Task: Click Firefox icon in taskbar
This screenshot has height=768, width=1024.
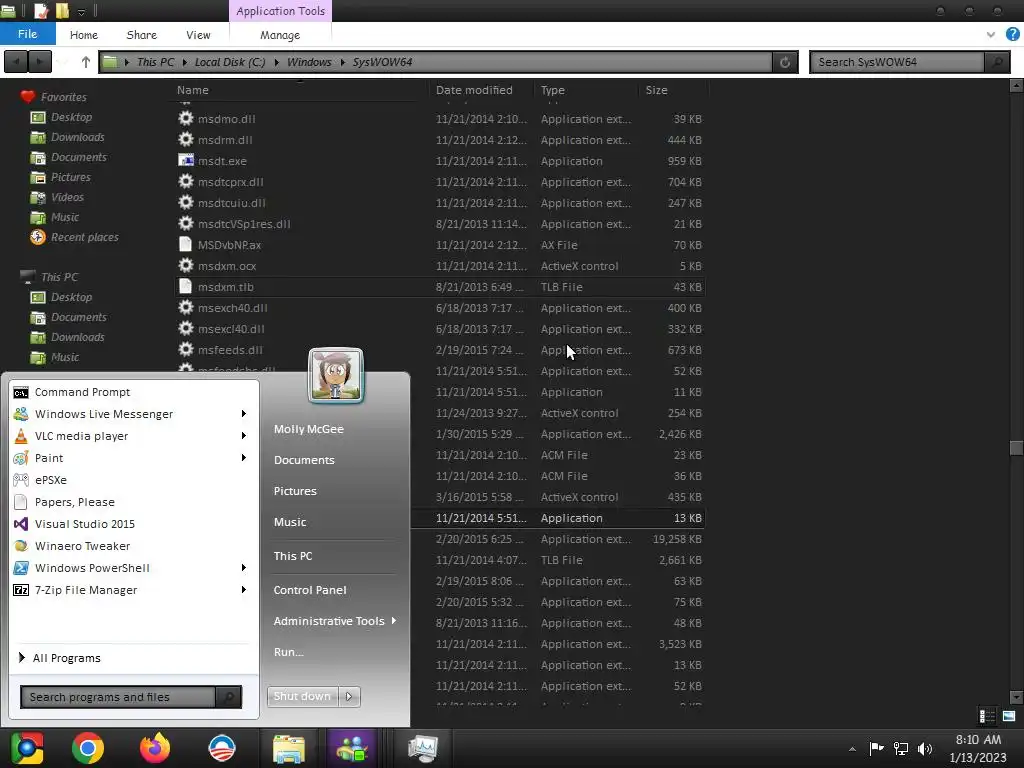Action: click(155, 748)
